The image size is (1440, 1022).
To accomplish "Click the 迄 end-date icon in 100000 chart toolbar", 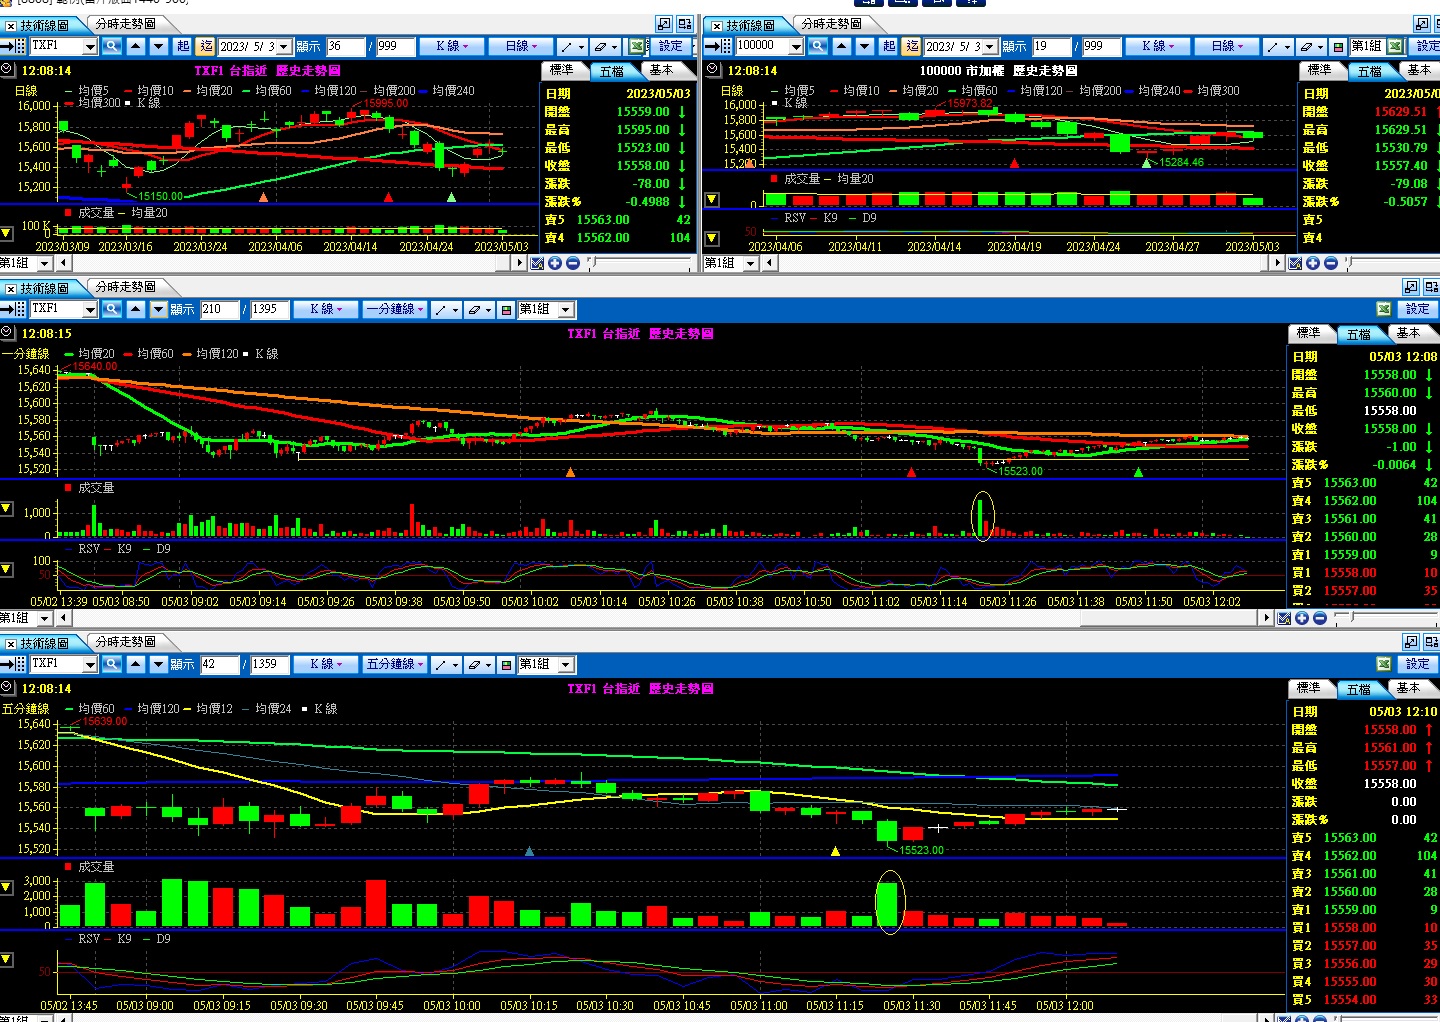I will (x=912, y=46).
